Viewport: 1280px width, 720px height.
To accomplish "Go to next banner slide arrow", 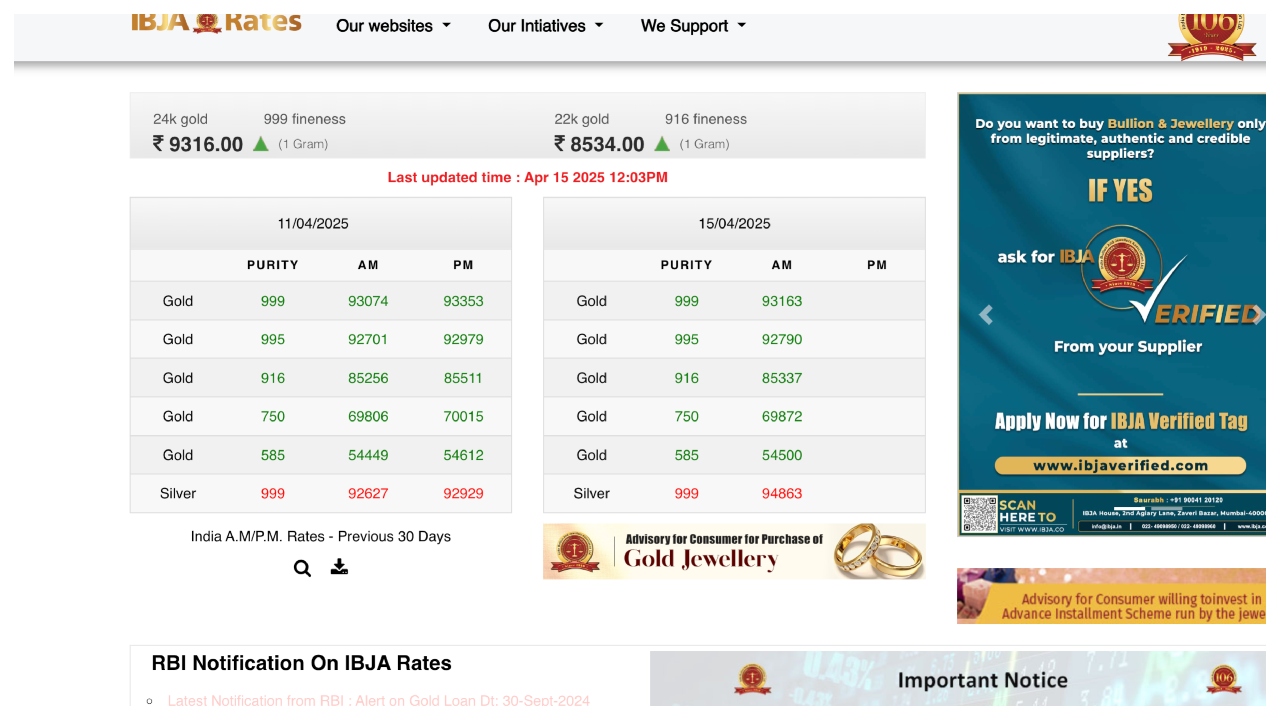I will point(1258,315).
